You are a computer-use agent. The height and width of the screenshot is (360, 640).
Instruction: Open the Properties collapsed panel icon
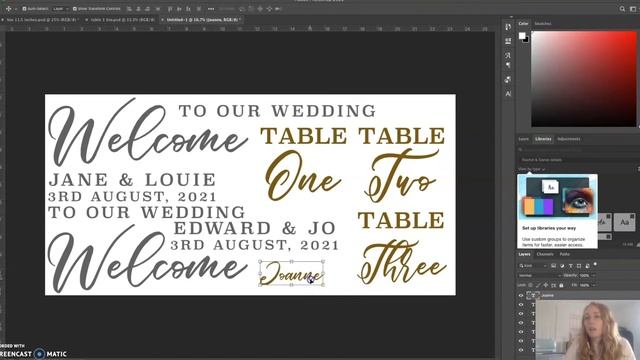(x=508, y=41)
